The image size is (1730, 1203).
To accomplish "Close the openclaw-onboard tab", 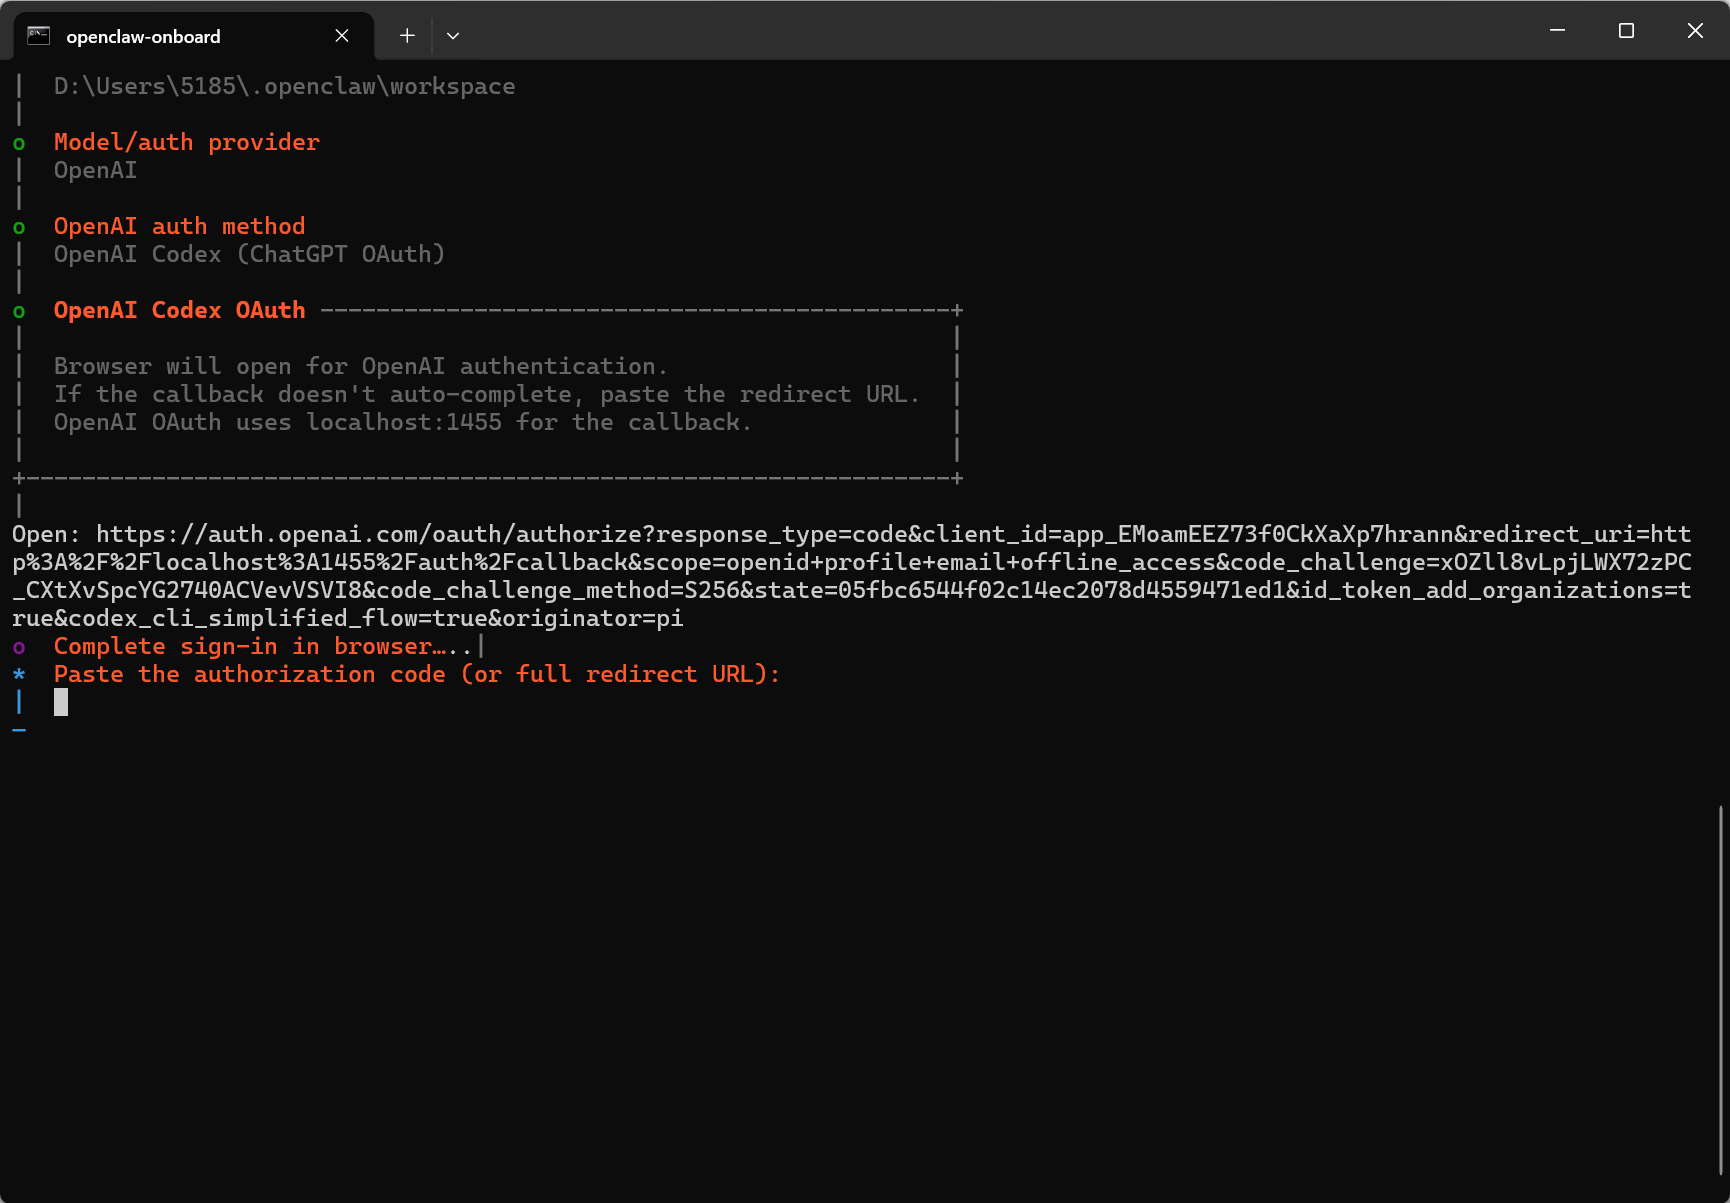I will pos(342,36).
